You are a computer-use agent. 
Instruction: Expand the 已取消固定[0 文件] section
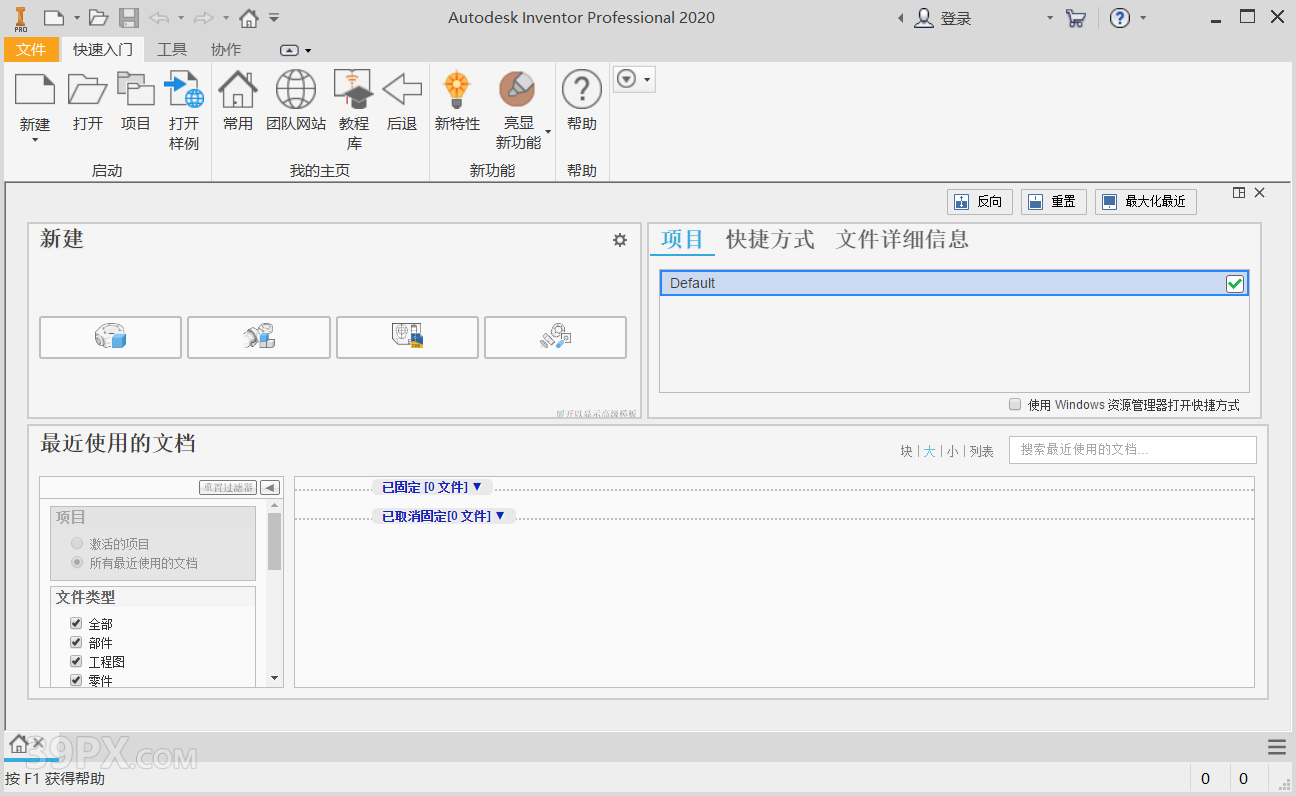pyautogui.click(x=444, y=516)
